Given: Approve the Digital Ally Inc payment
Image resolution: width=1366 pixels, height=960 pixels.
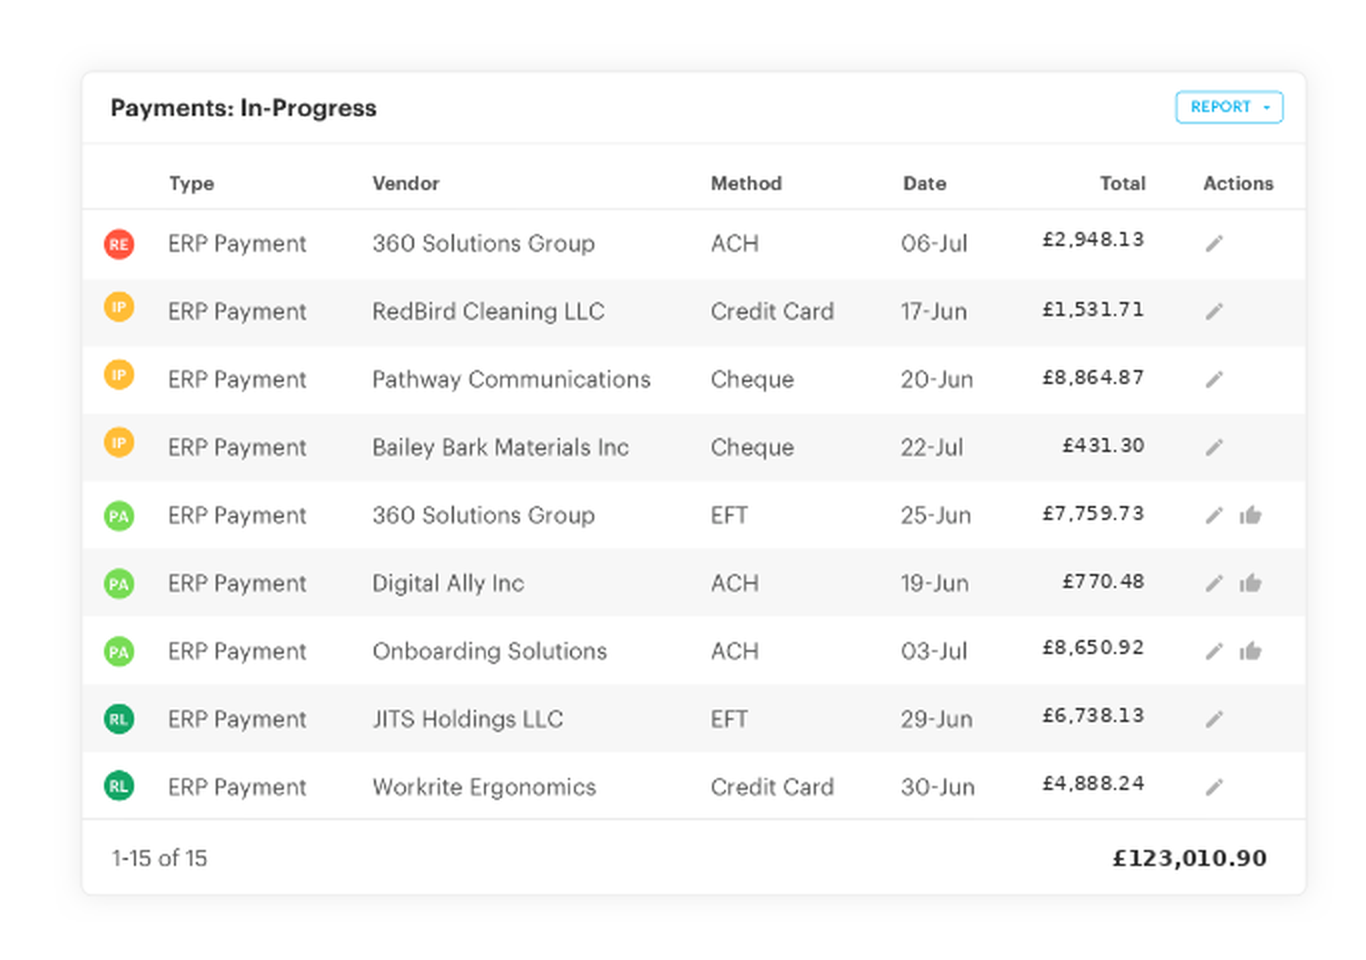Looking at the screenshot, I should (x=1250, y=583).
